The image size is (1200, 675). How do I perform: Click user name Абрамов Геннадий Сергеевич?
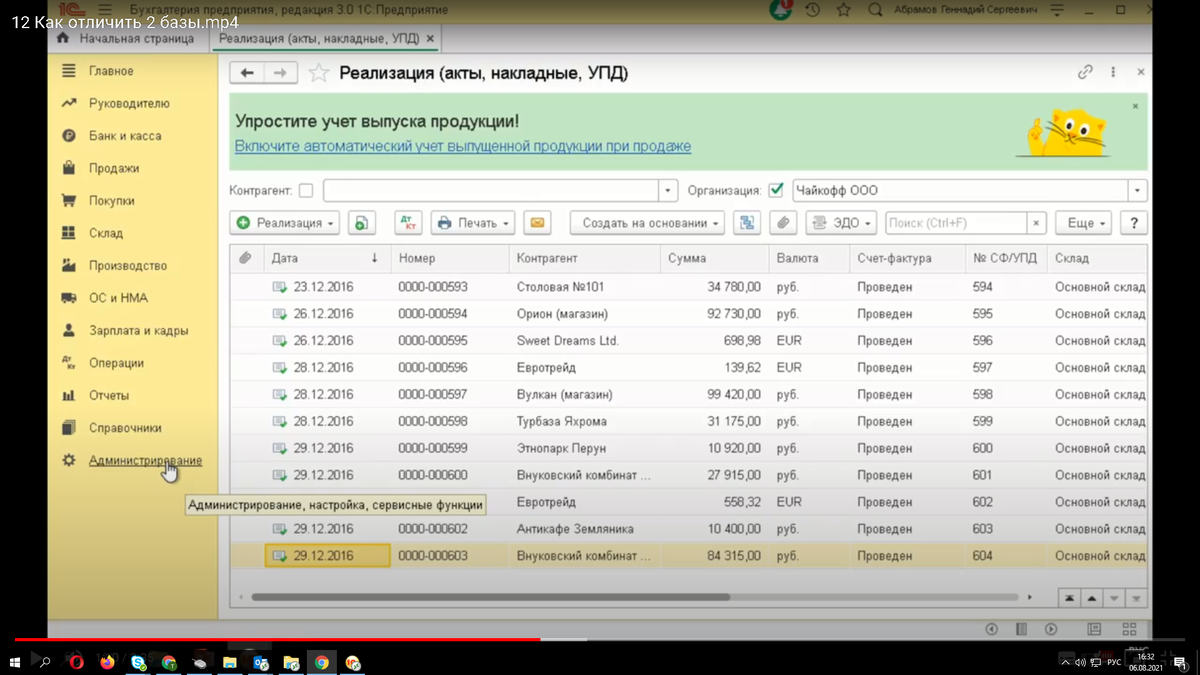click(966, 10)
